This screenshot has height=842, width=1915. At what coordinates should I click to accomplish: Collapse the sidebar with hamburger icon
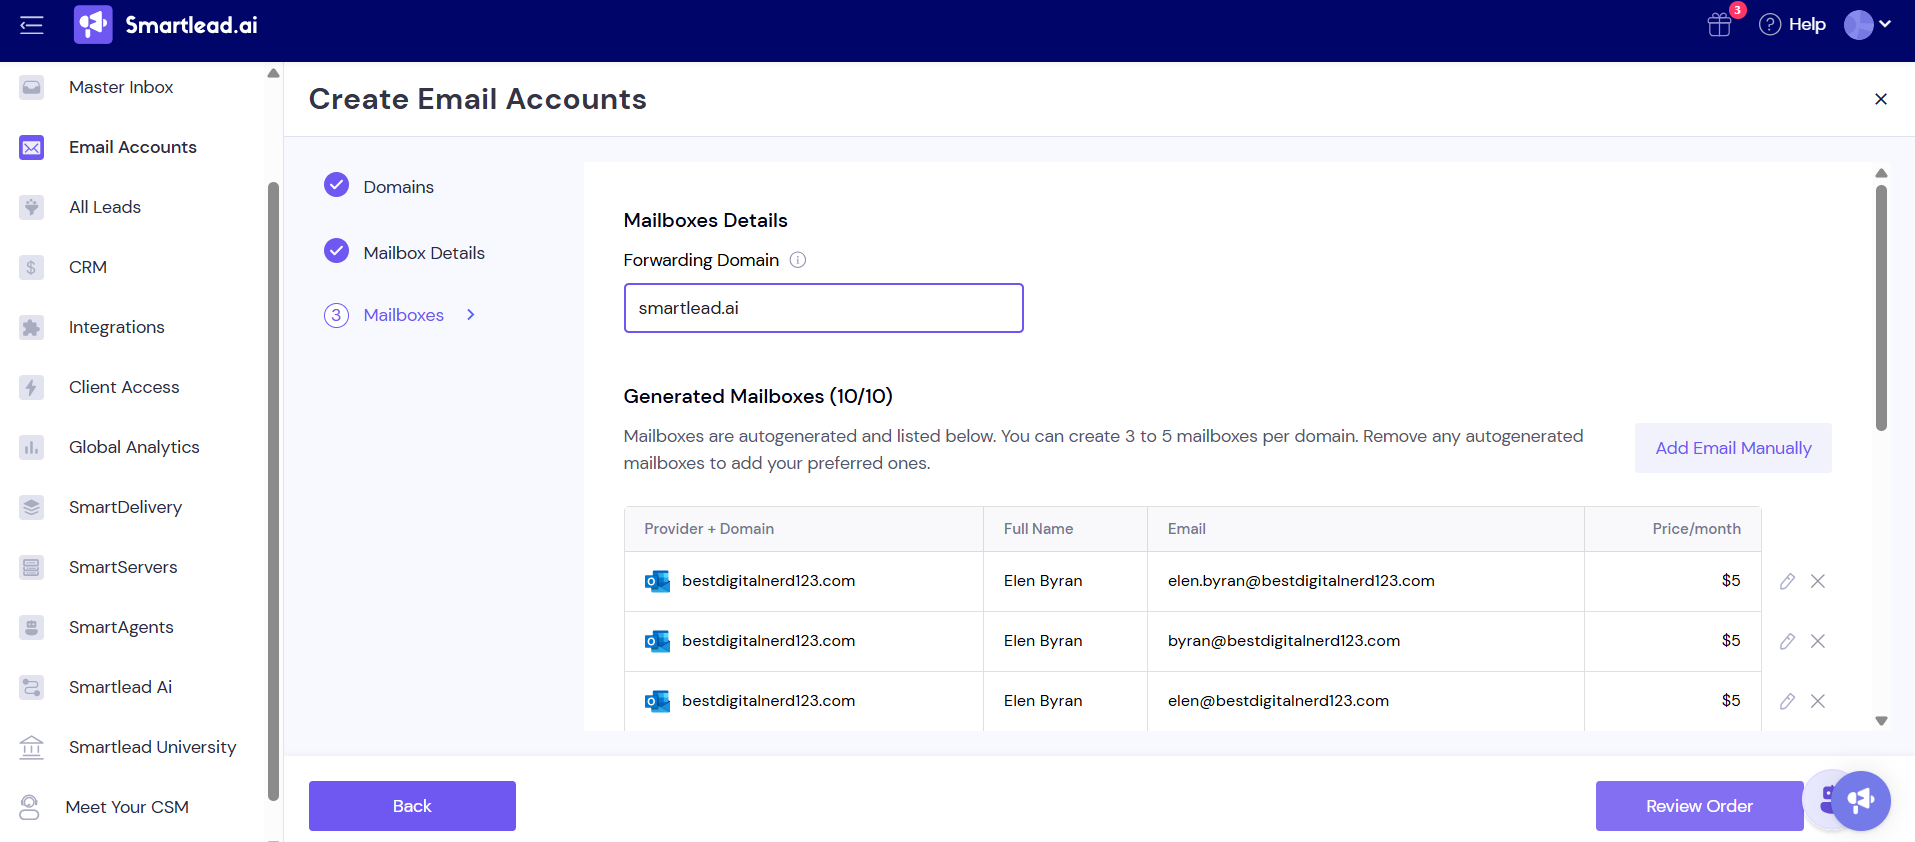pos(32,25)
